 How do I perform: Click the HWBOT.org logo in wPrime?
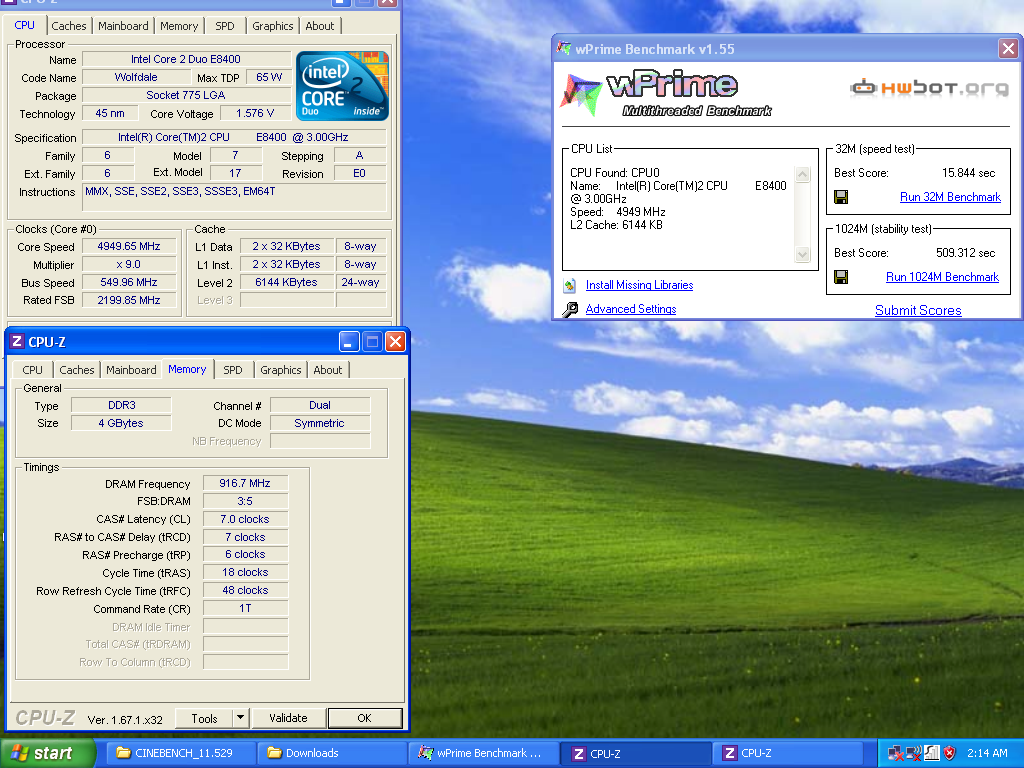(x=929, y=88)
